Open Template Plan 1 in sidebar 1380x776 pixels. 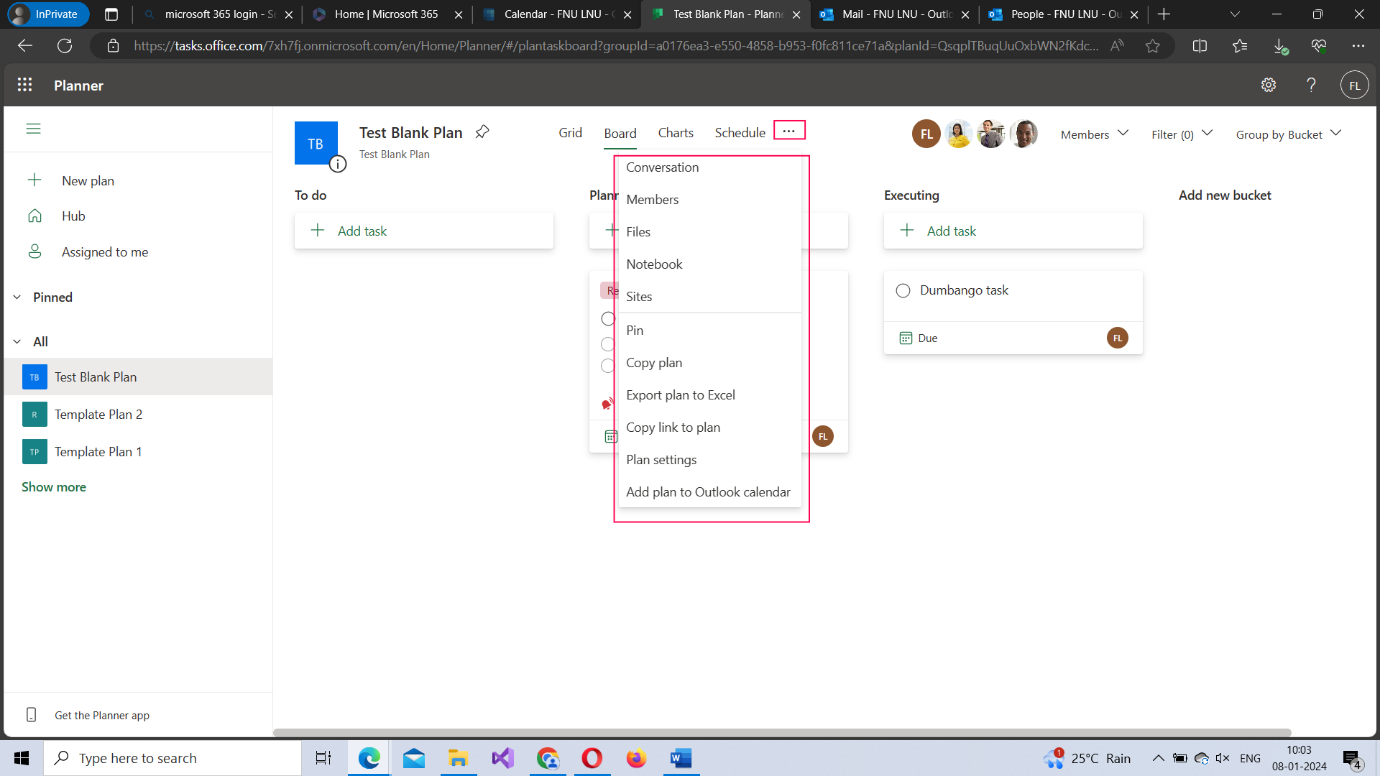137,451
